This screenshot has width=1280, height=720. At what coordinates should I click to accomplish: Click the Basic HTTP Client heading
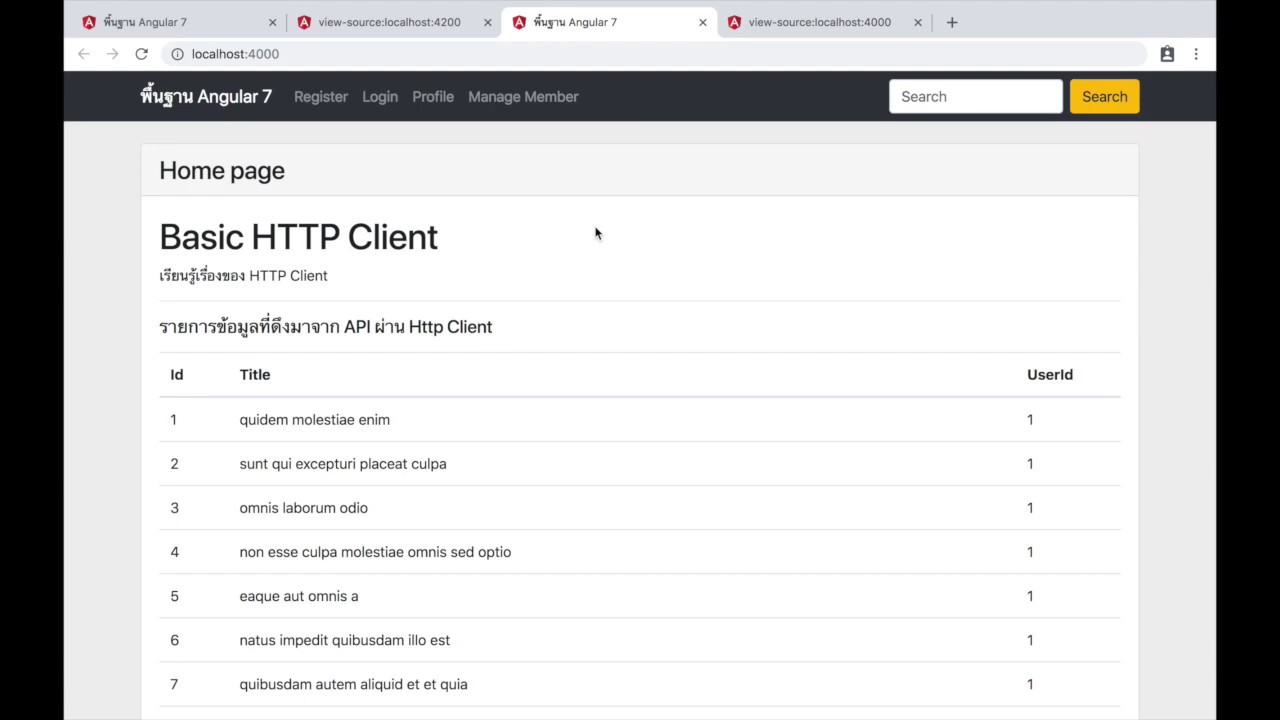click(x=298, y=237)
